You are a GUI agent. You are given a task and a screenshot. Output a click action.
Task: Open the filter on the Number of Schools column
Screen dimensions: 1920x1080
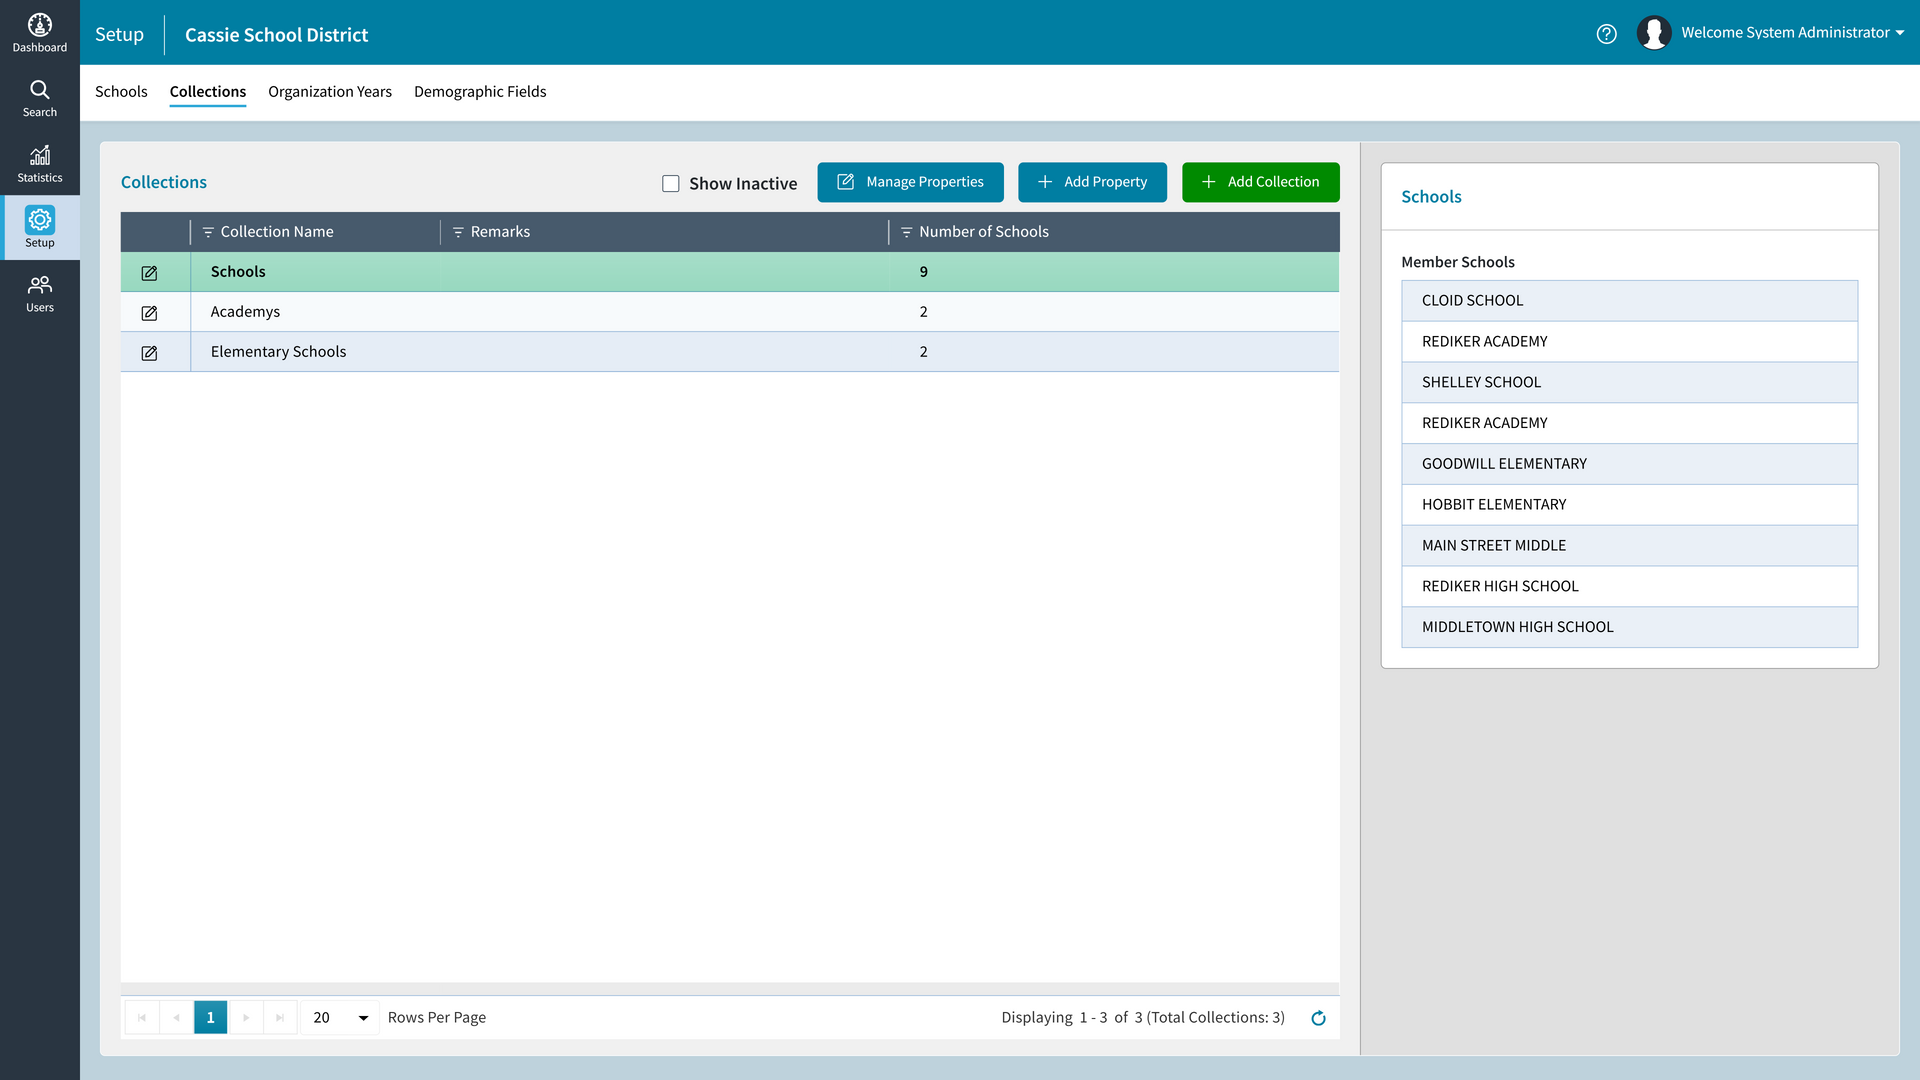coord(906,231)
